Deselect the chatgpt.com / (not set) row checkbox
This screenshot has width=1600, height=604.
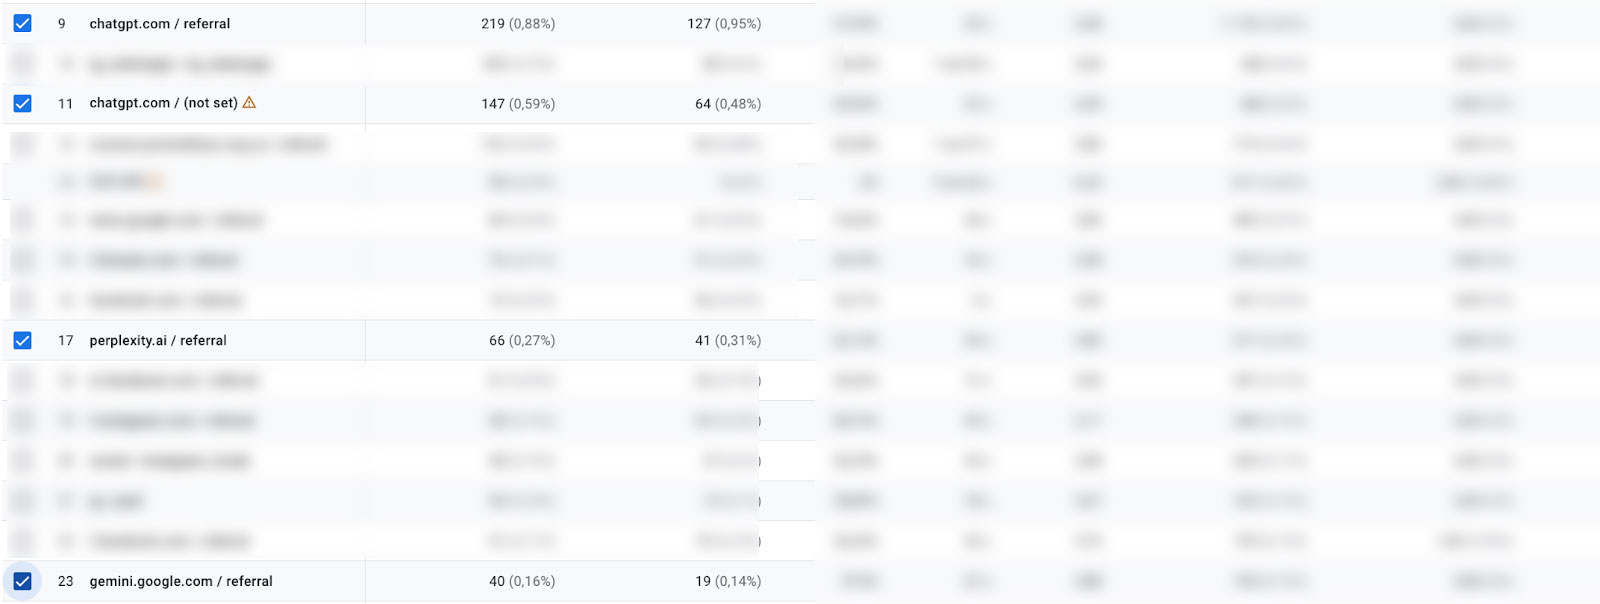tap(22, 103)
